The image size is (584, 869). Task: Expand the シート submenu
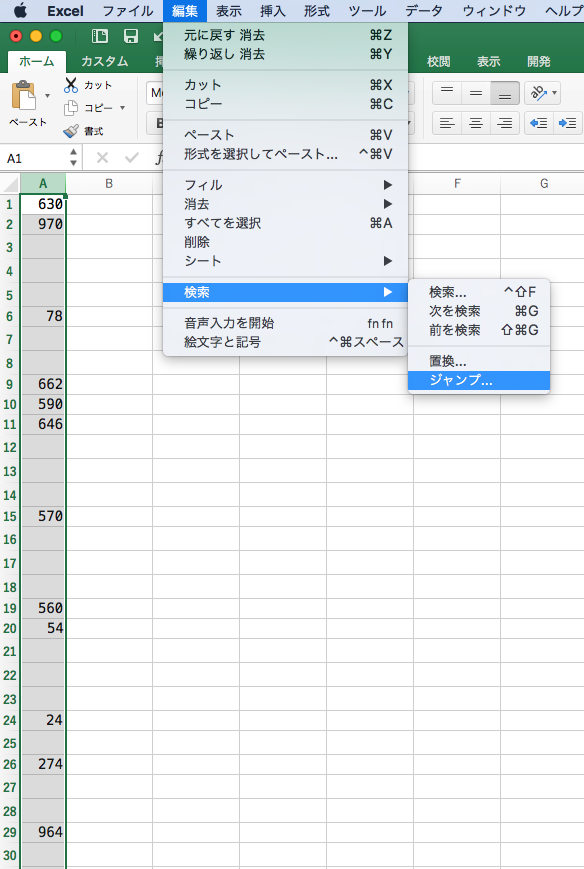(285, 260)
